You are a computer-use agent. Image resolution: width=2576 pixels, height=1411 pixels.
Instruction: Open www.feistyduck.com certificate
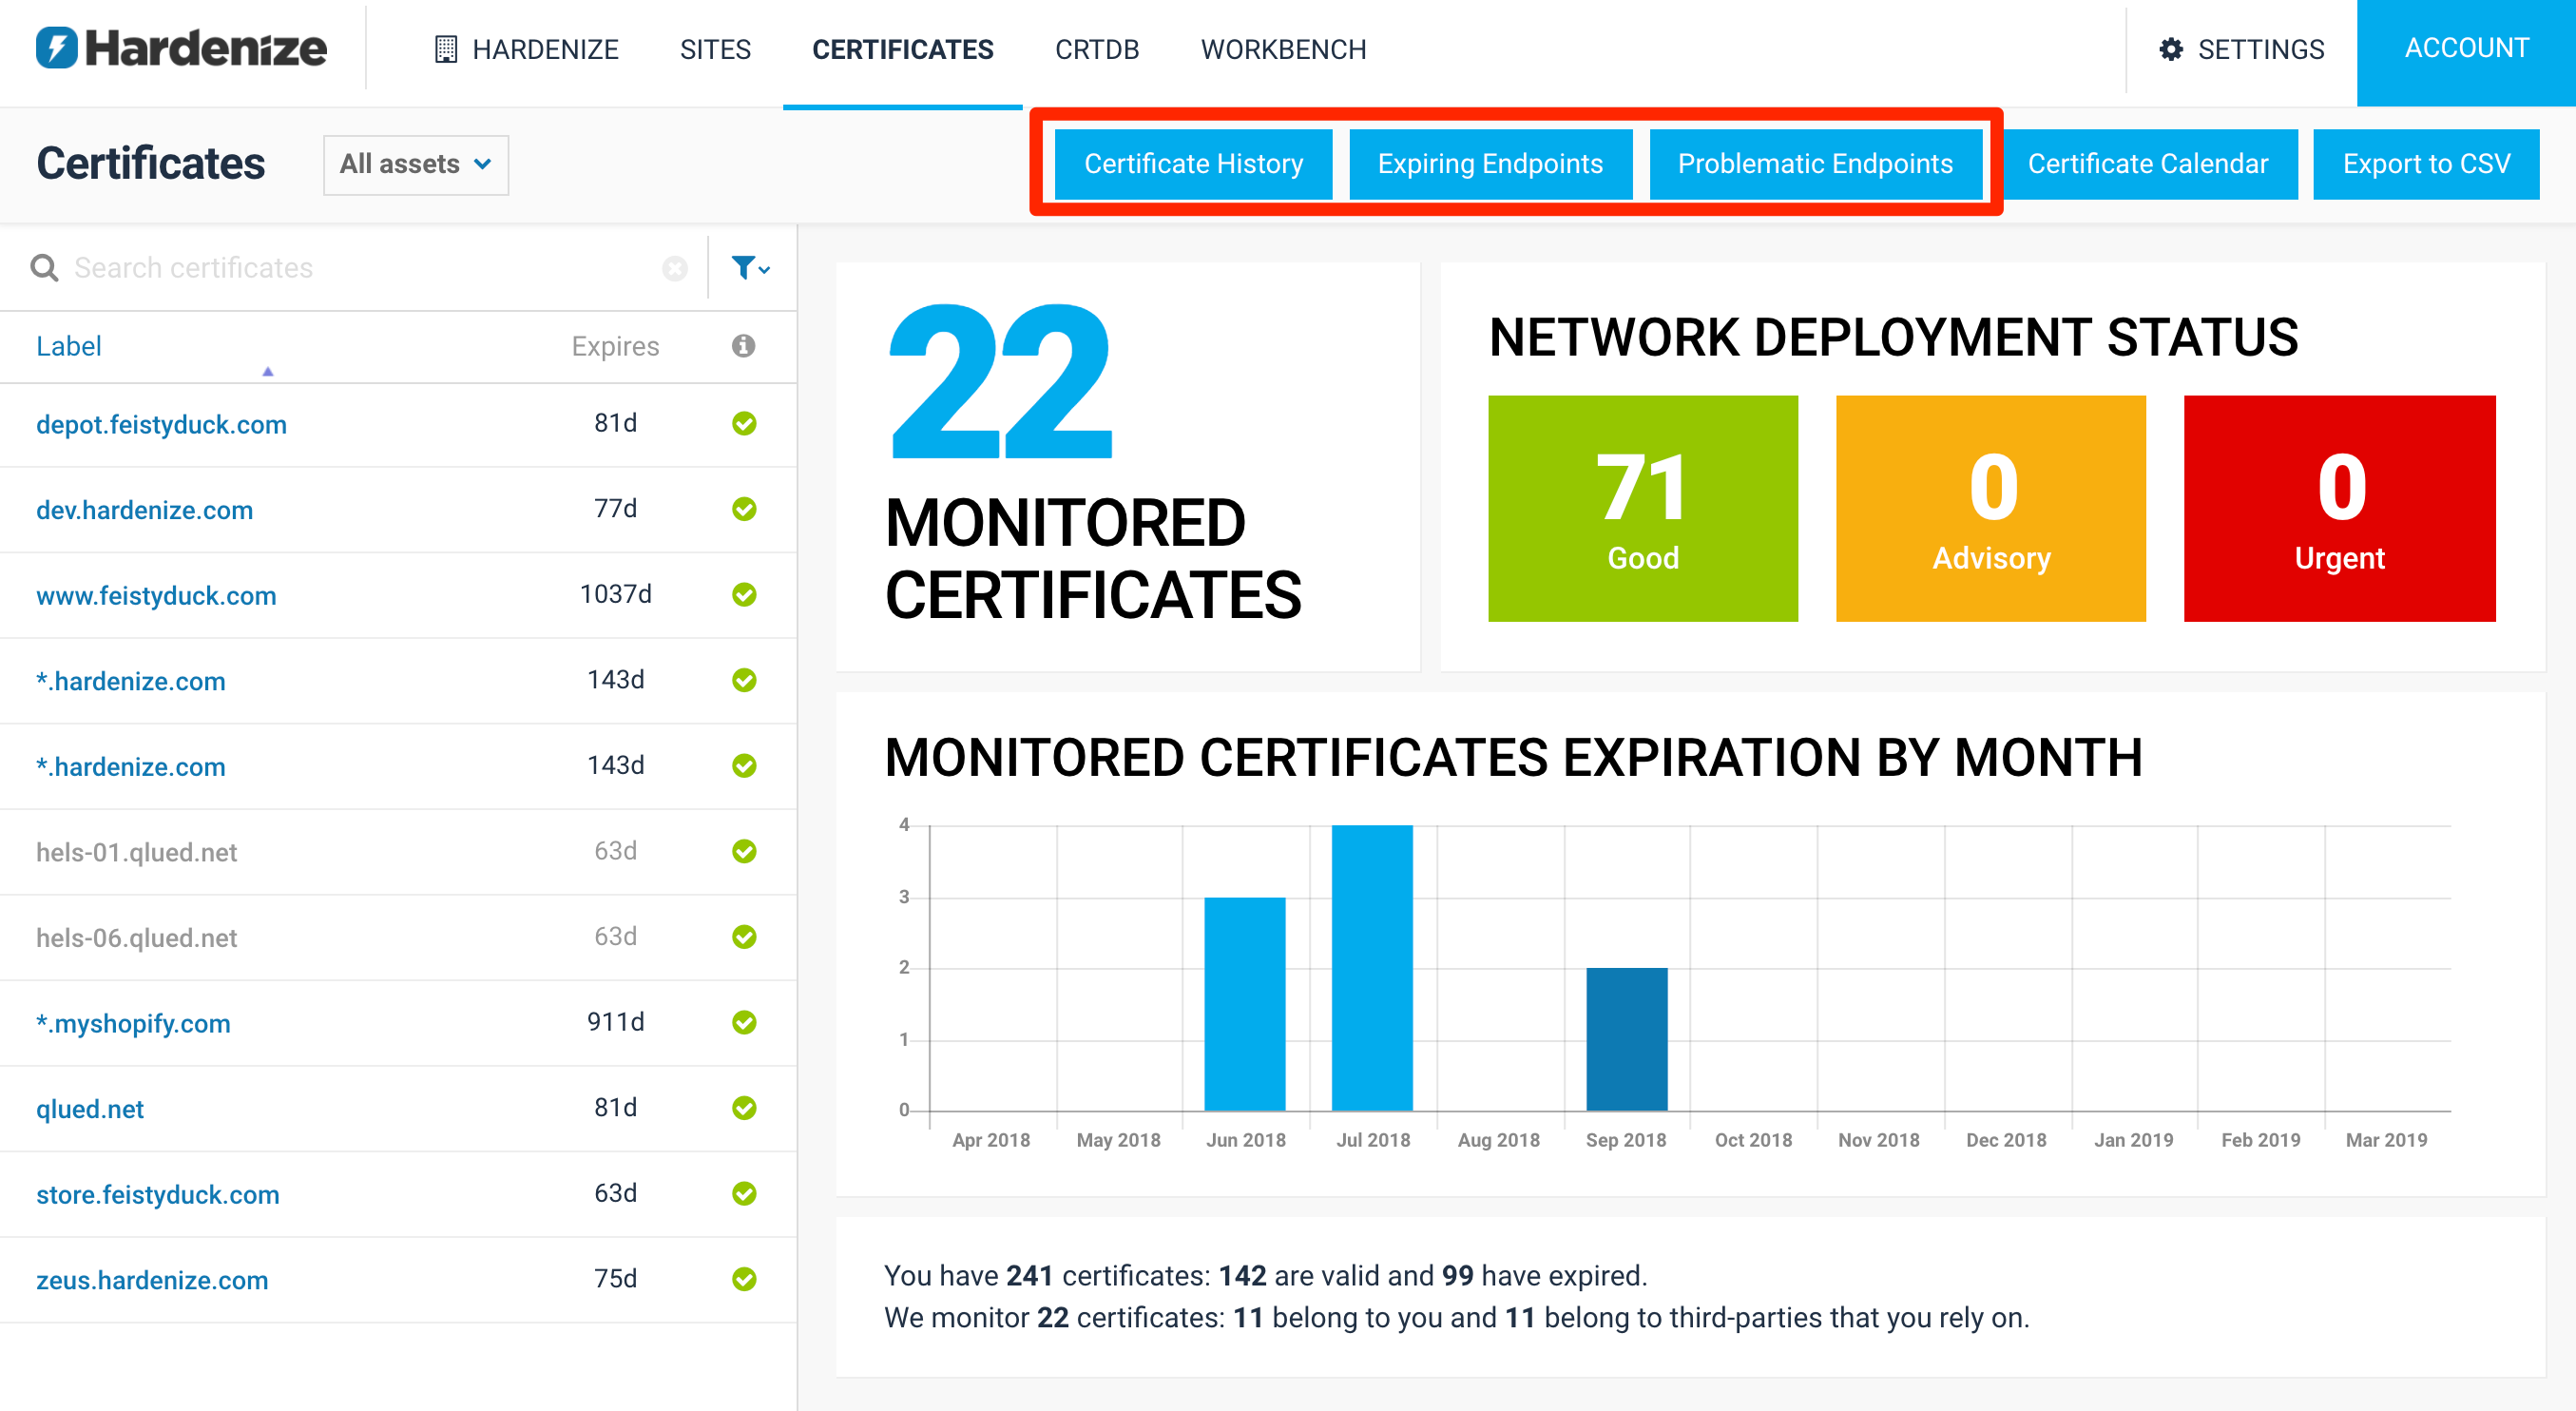point(156,595)
